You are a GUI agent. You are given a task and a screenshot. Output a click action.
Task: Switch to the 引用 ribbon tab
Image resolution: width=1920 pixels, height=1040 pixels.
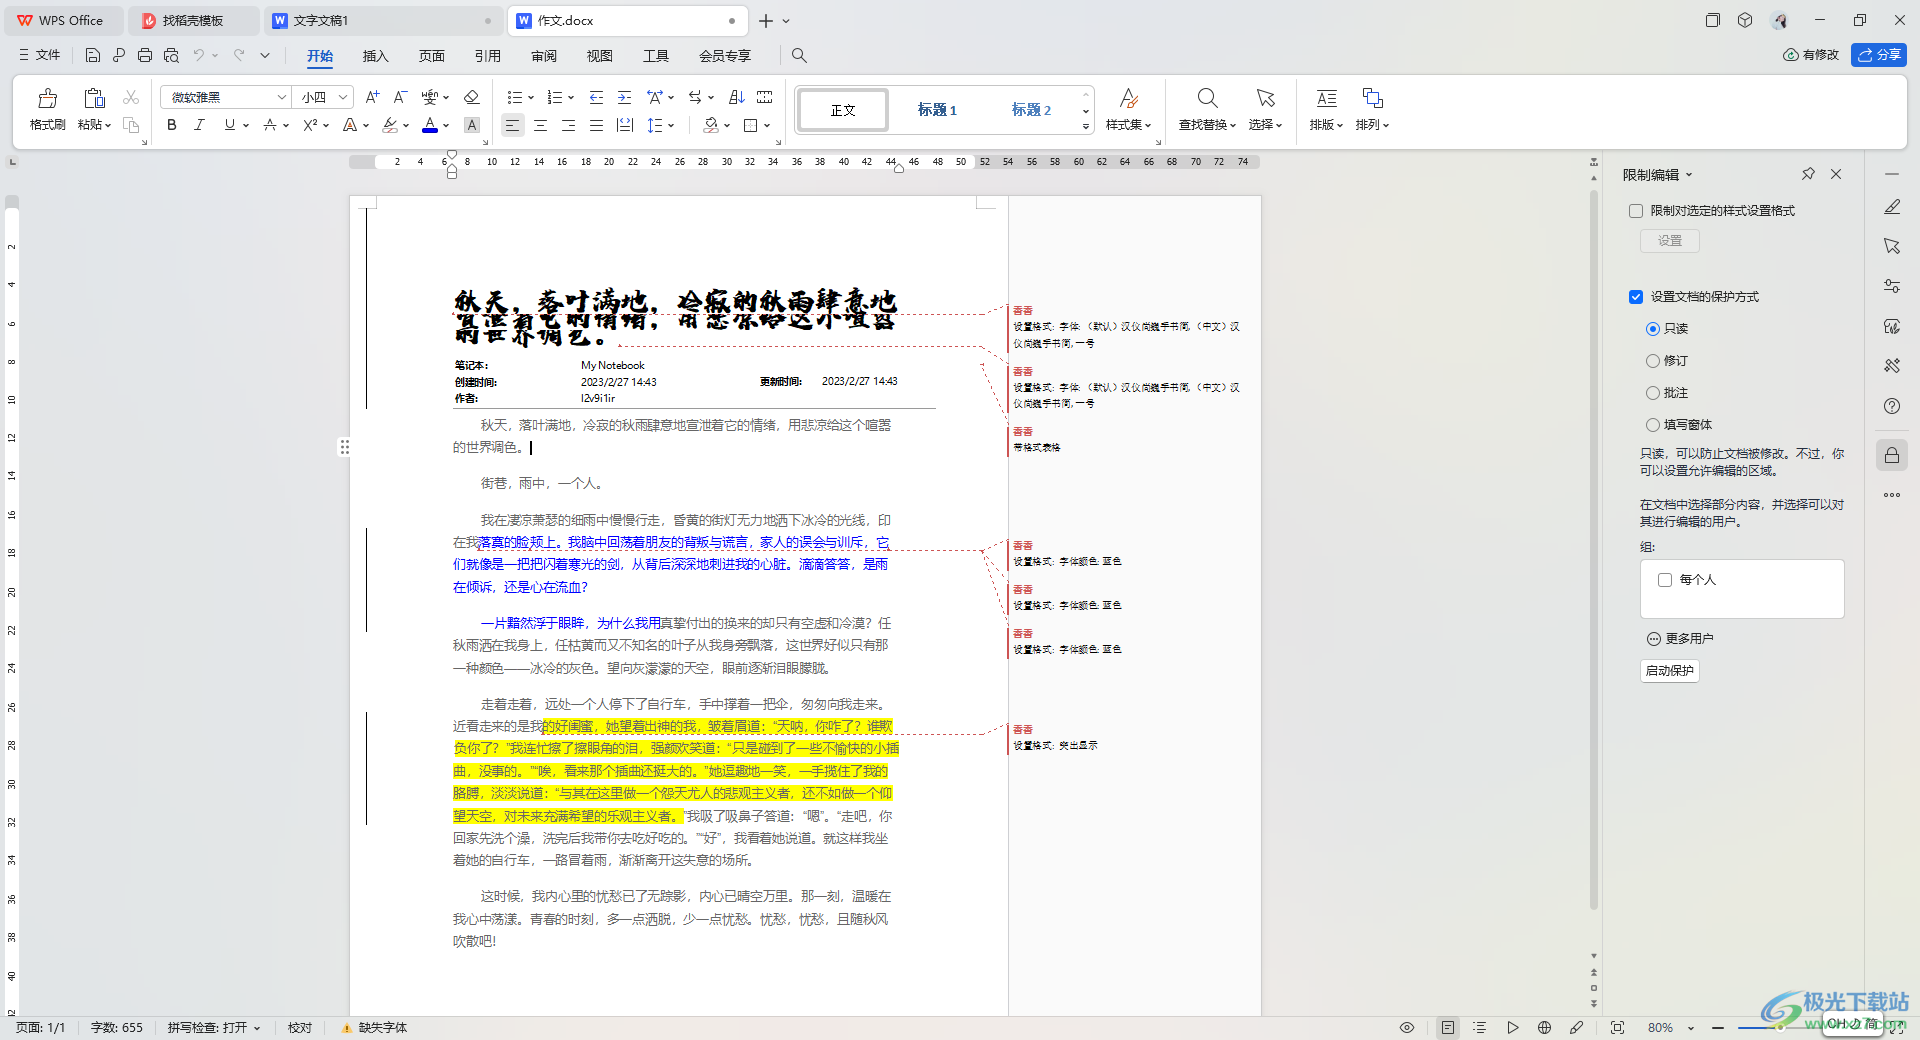click(x=487, y=56)
